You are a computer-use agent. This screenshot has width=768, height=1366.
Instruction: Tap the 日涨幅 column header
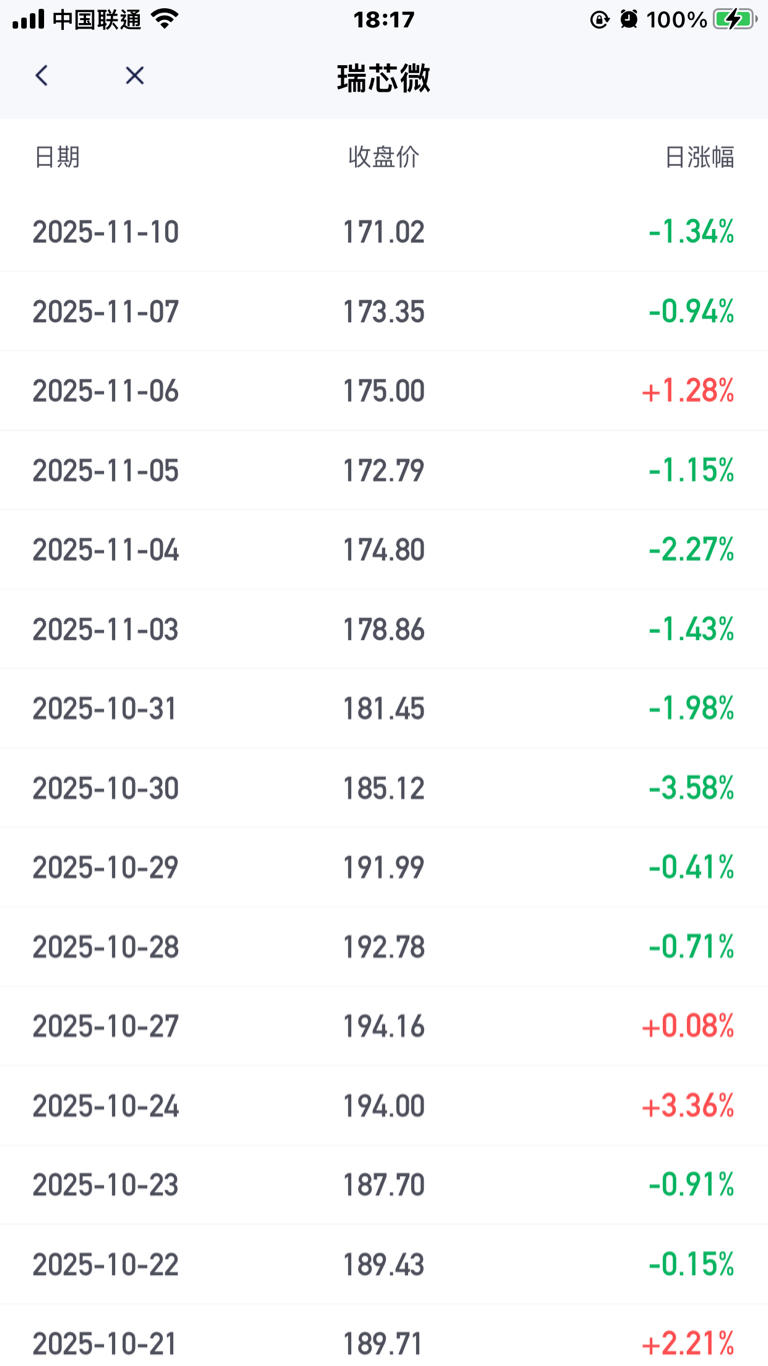700,157
